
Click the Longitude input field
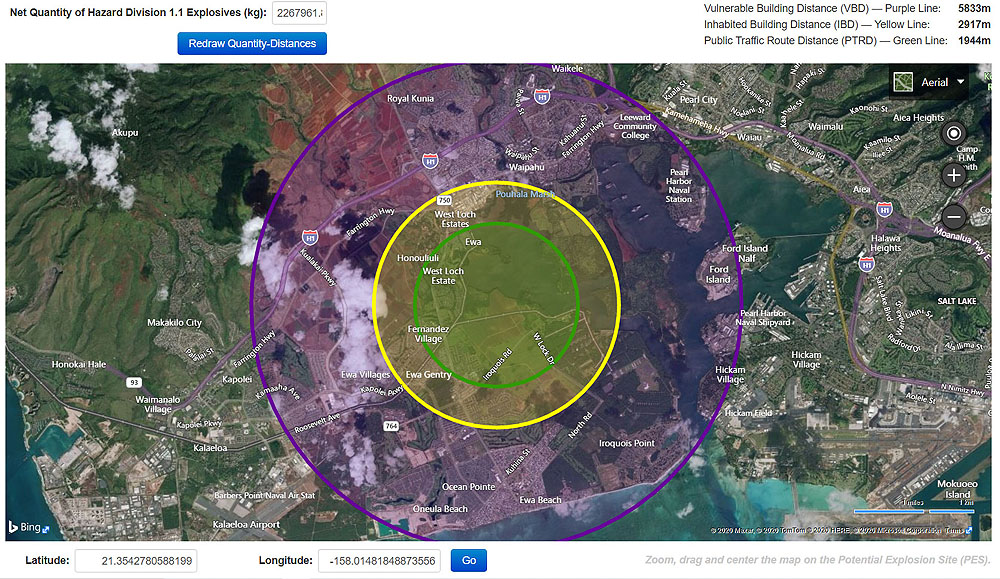[379, 560]
